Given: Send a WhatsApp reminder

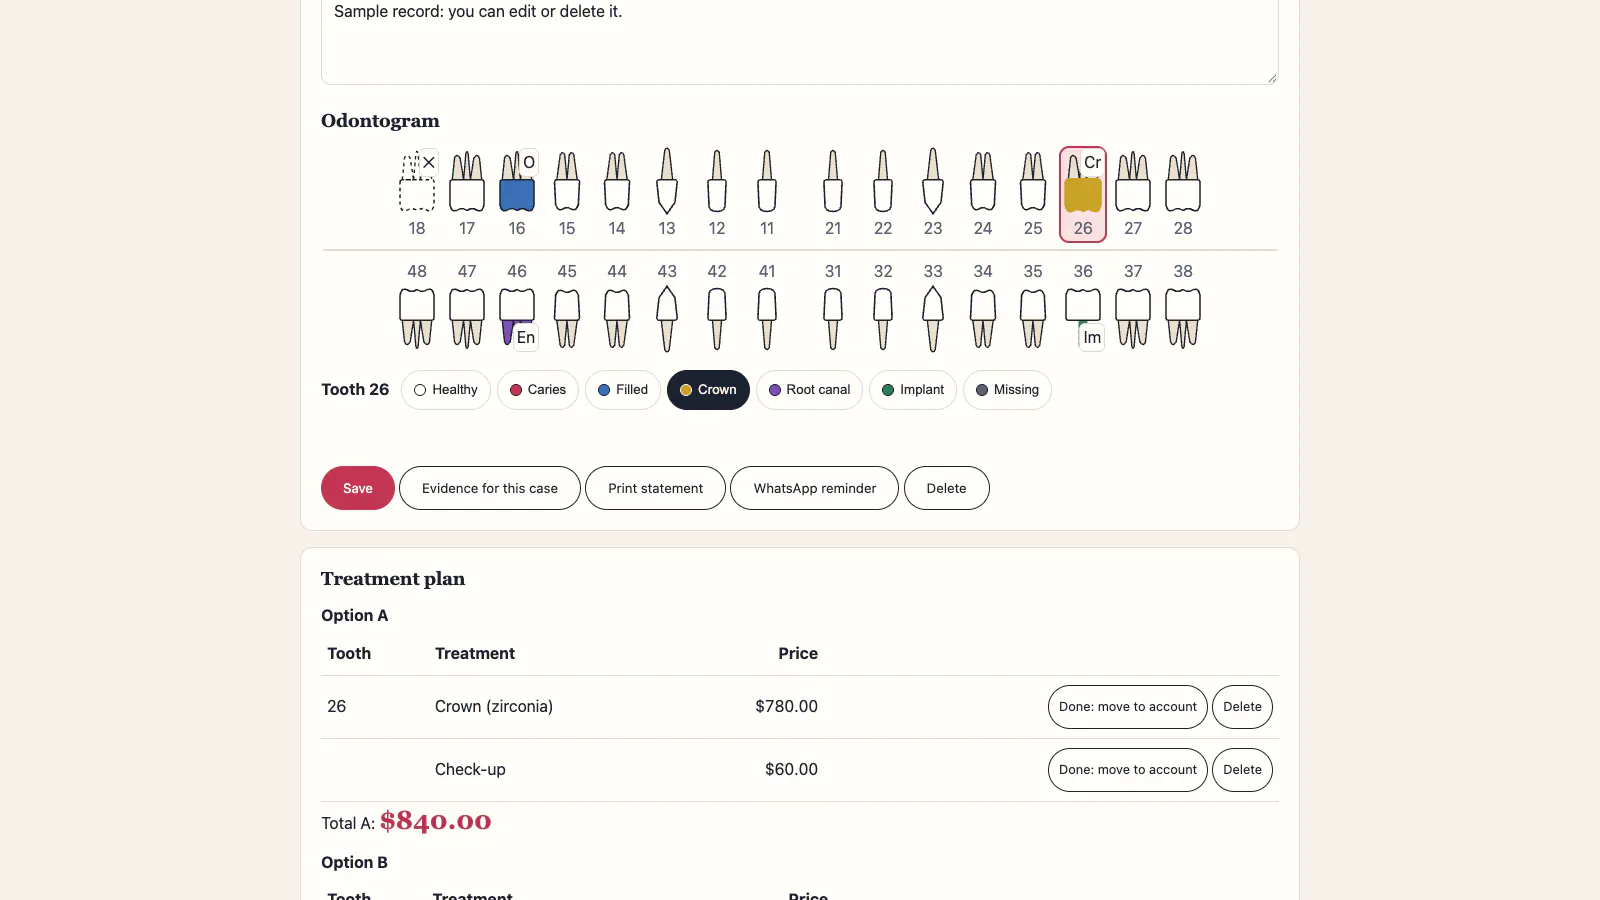Looking at the screenshot, I should coord(815,488).
